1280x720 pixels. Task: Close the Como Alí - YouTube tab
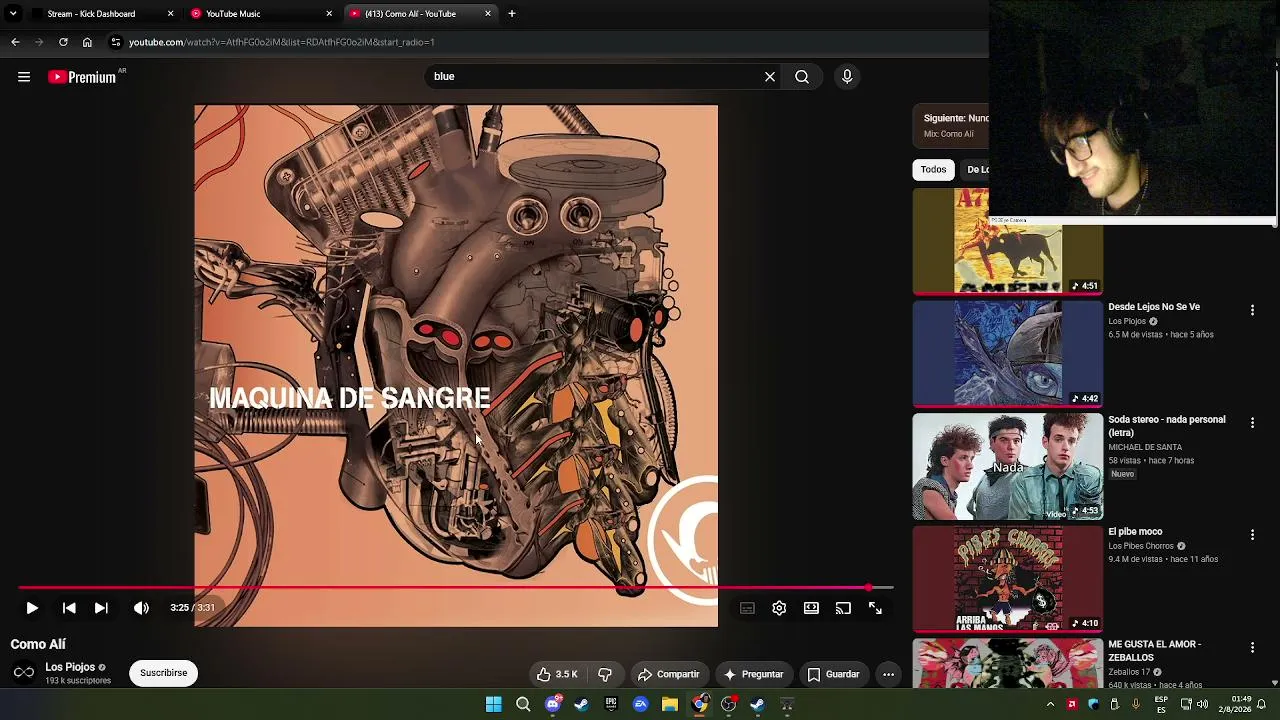click(x=488, y=14)
